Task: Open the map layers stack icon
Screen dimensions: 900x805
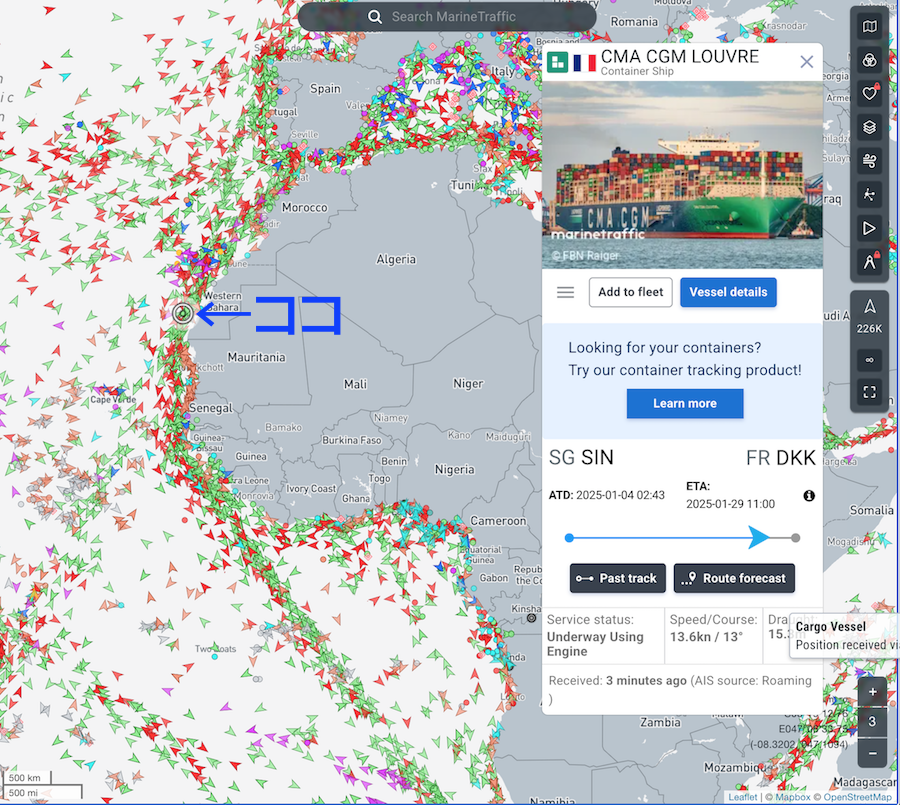Action: 870,127
